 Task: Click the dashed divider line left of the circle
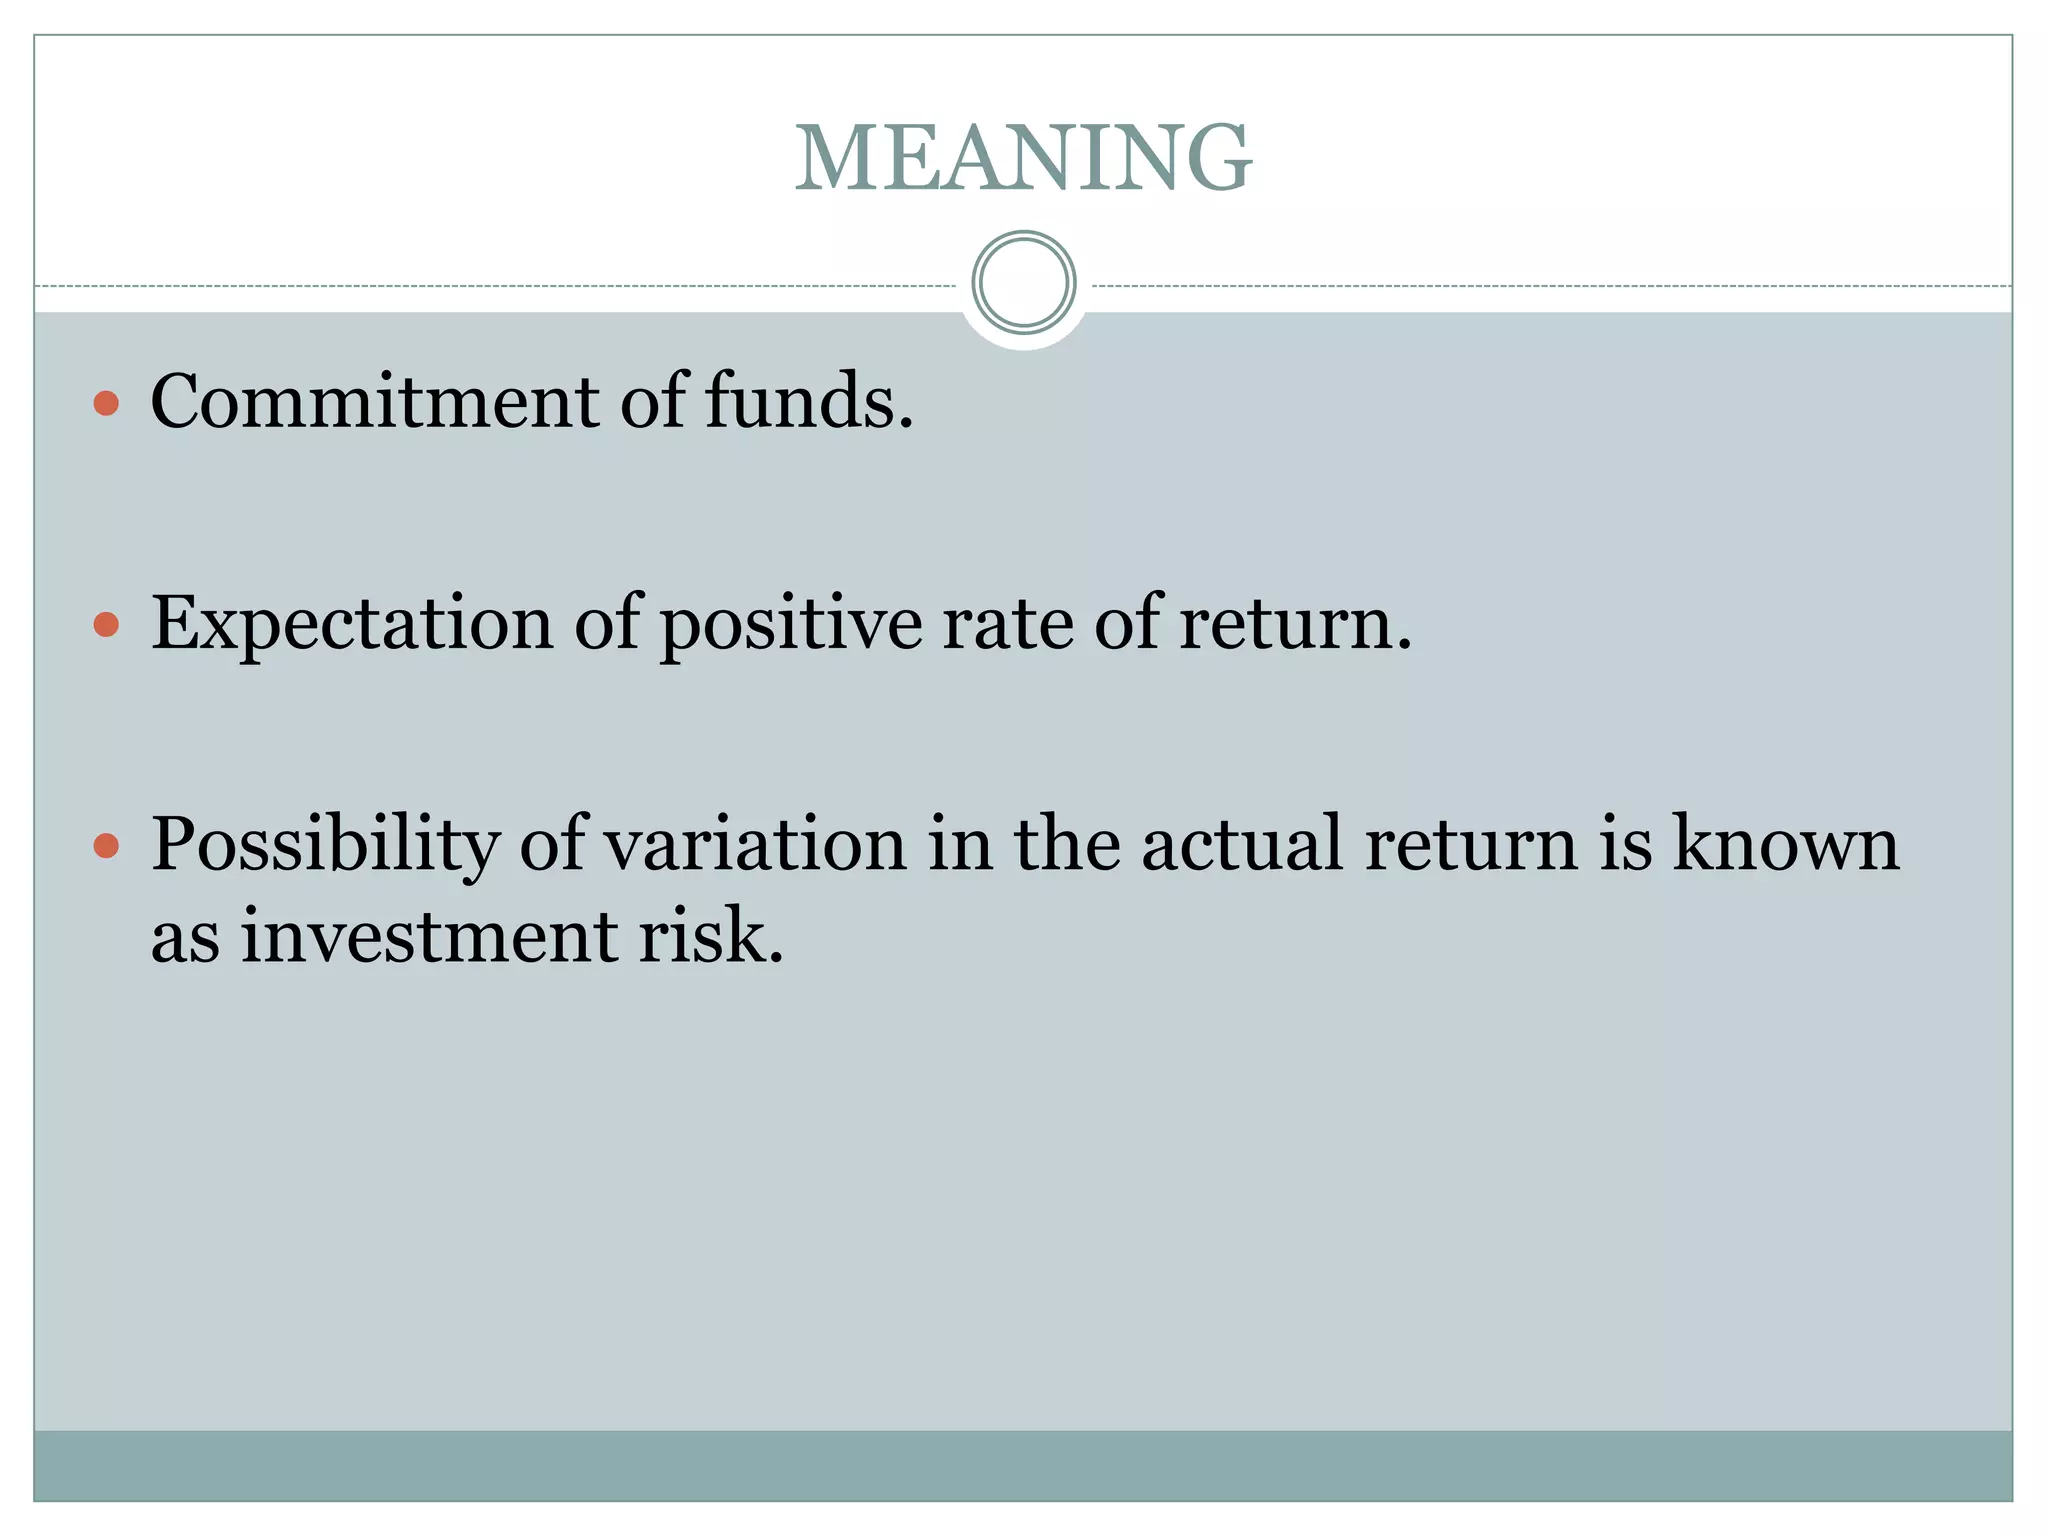[496, 286]
